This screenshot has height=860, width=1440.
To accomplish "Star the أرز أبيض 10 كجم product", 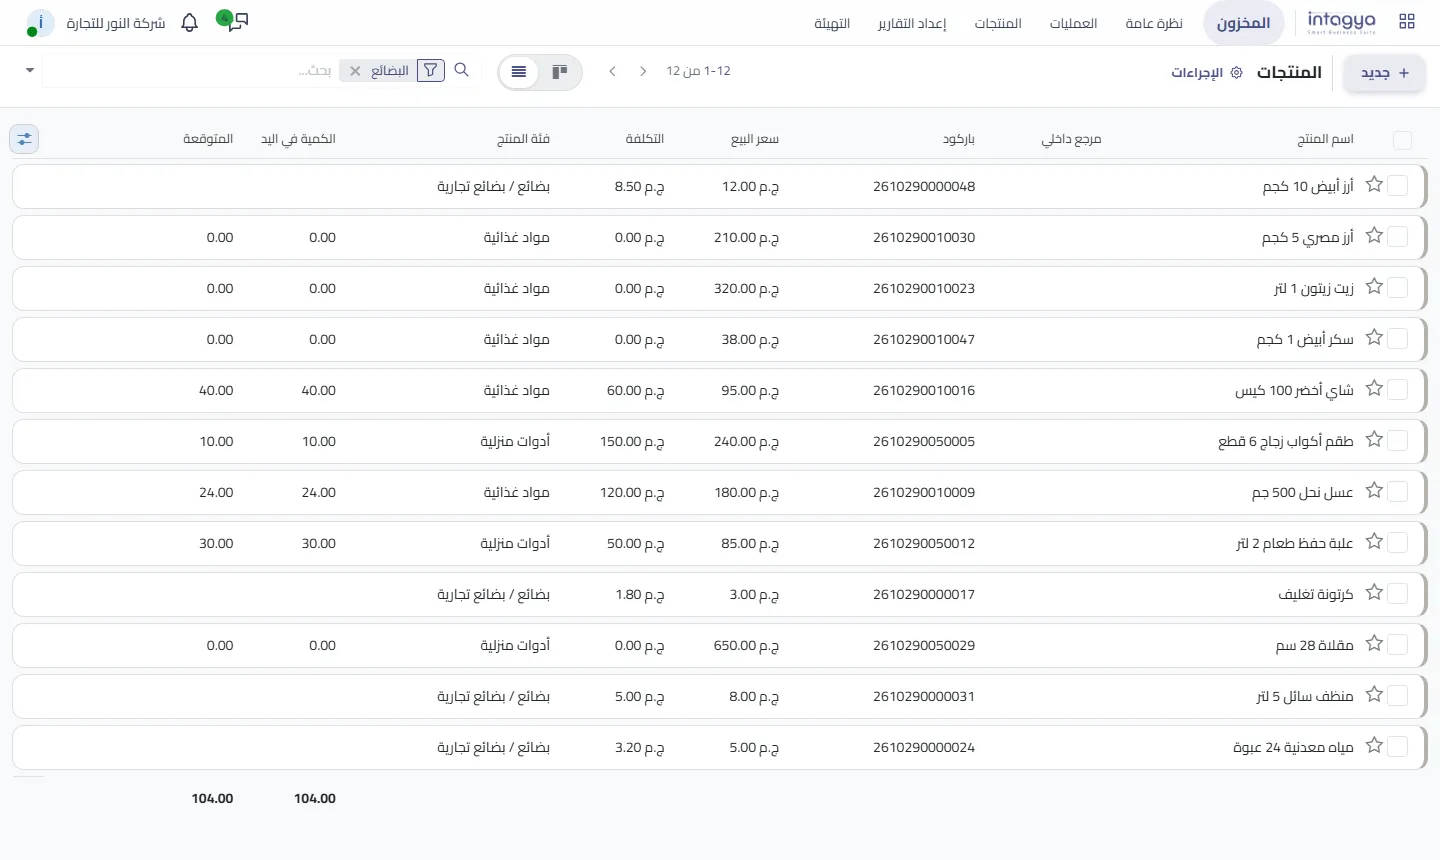I will click(x=1374, y=185).
